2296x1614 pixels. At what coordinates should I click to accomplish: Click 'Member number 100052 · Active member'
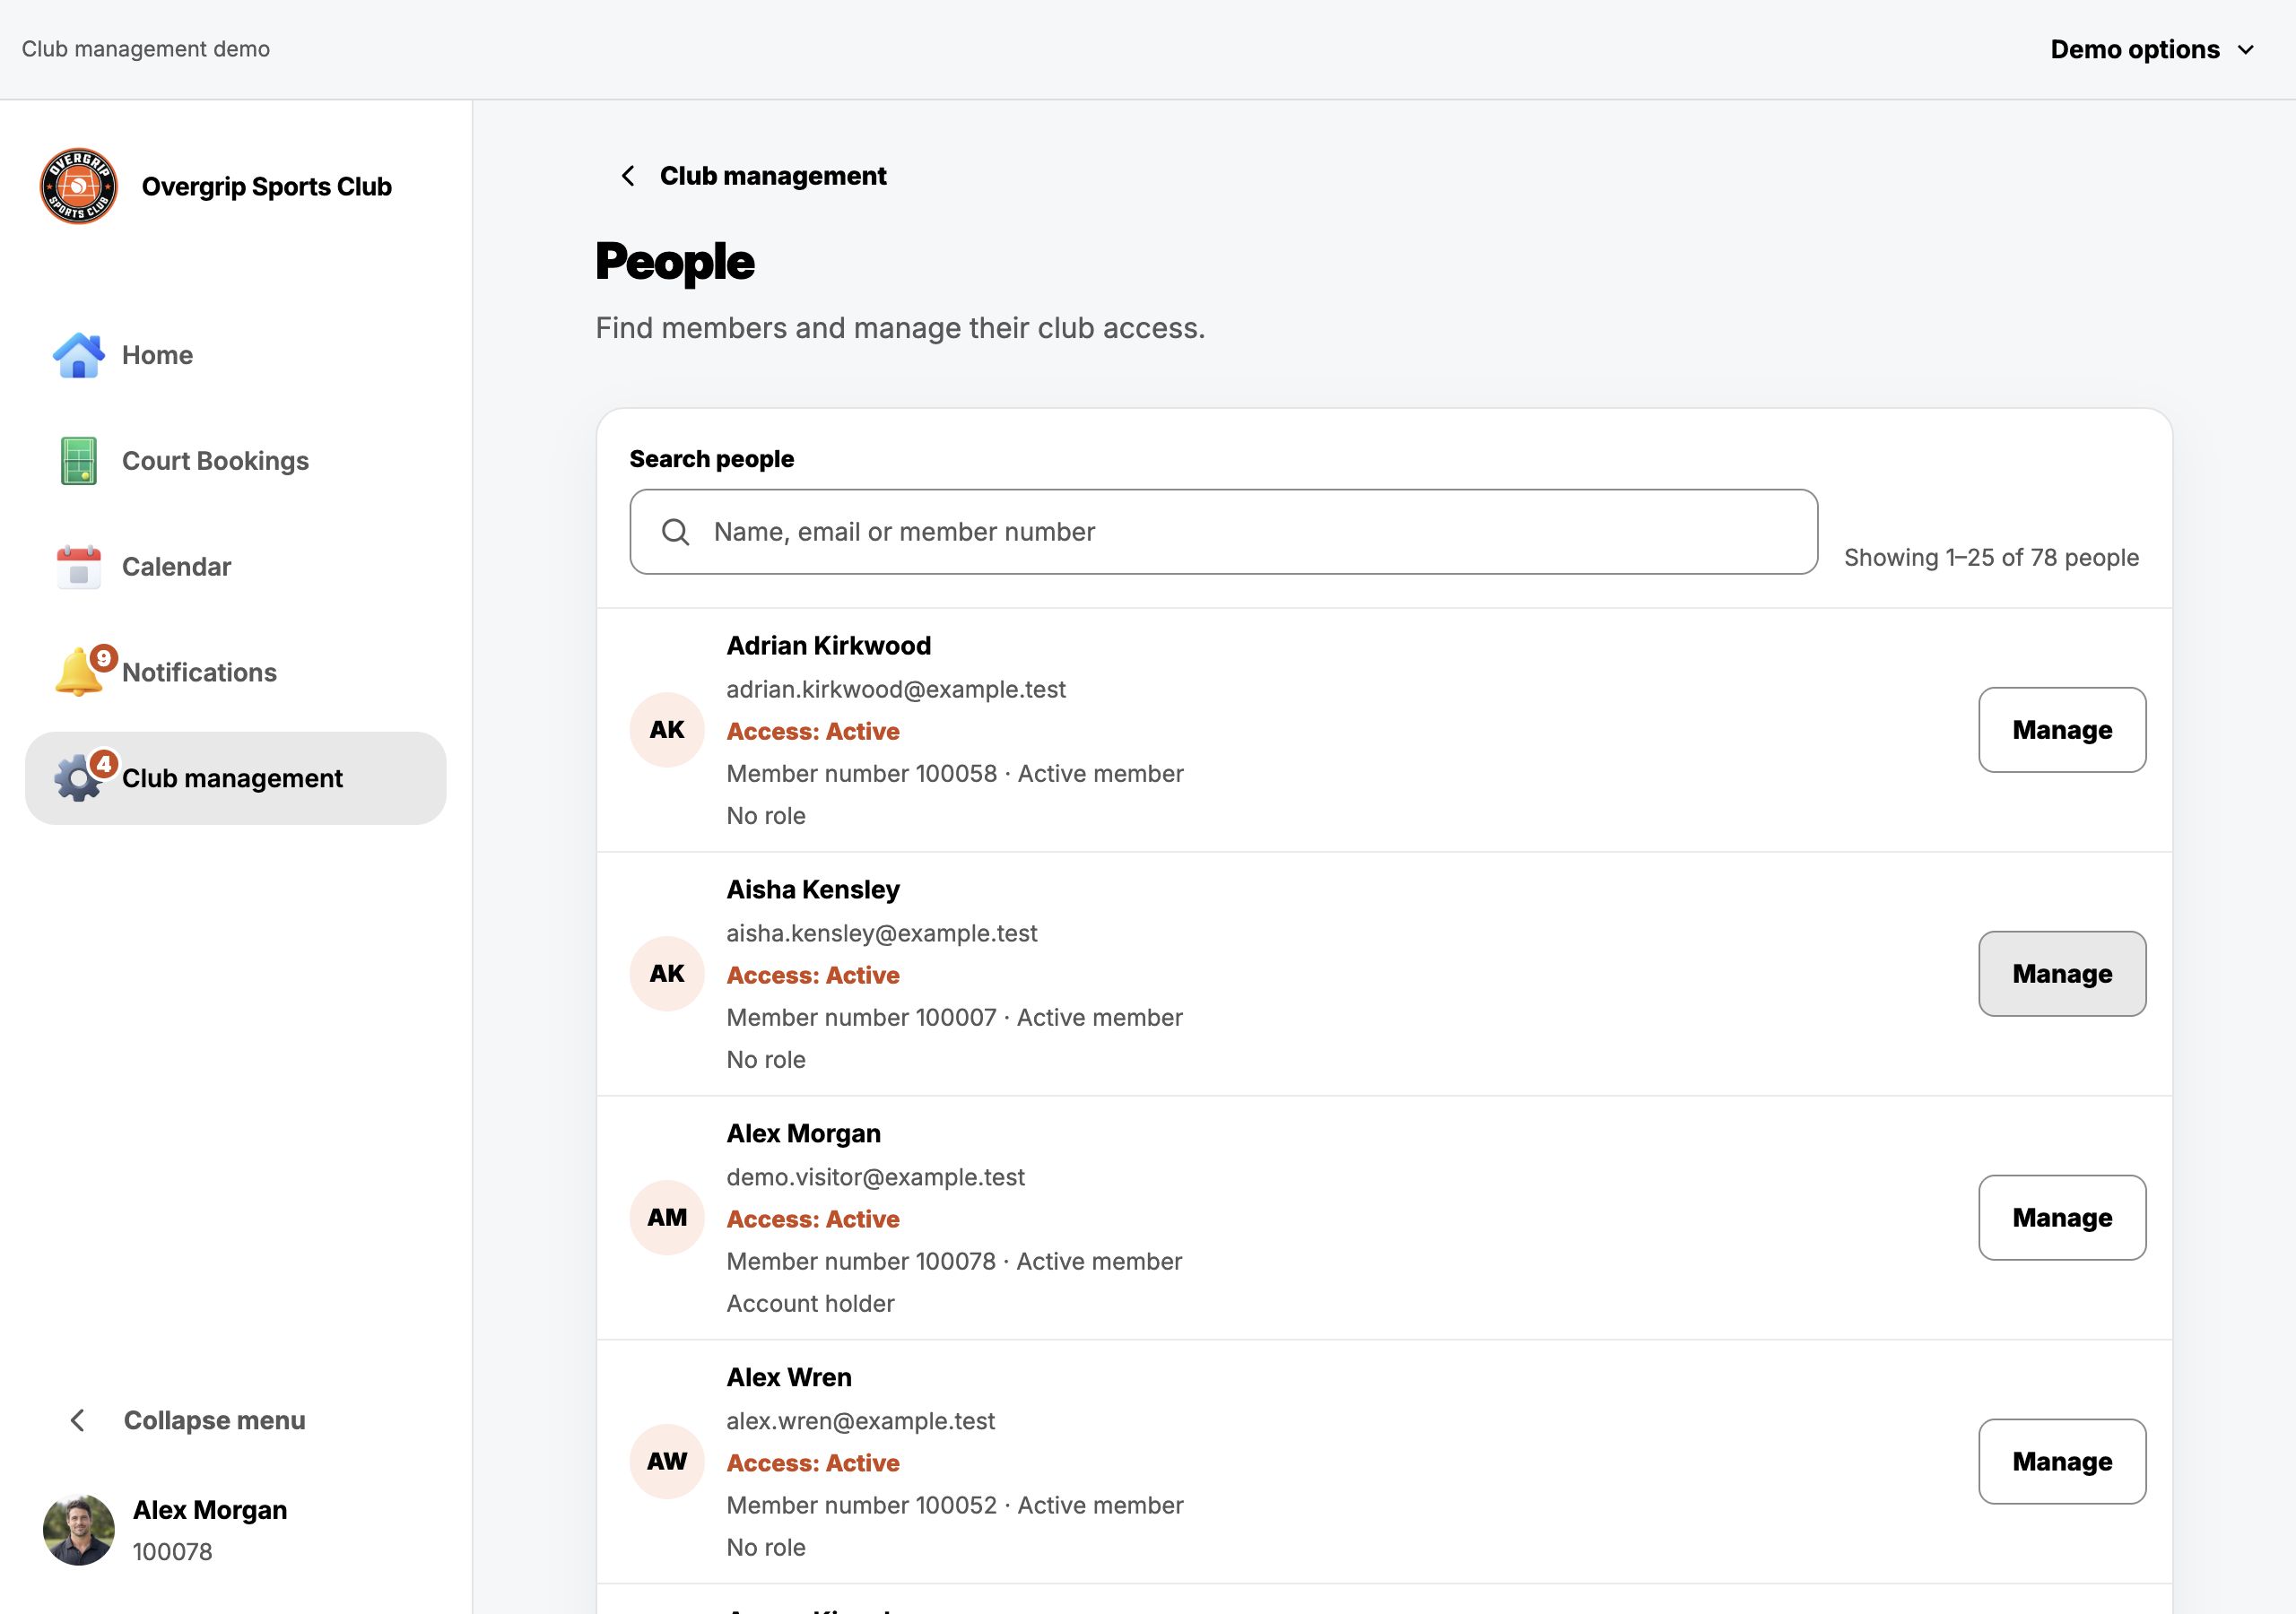coord(955,1506)
